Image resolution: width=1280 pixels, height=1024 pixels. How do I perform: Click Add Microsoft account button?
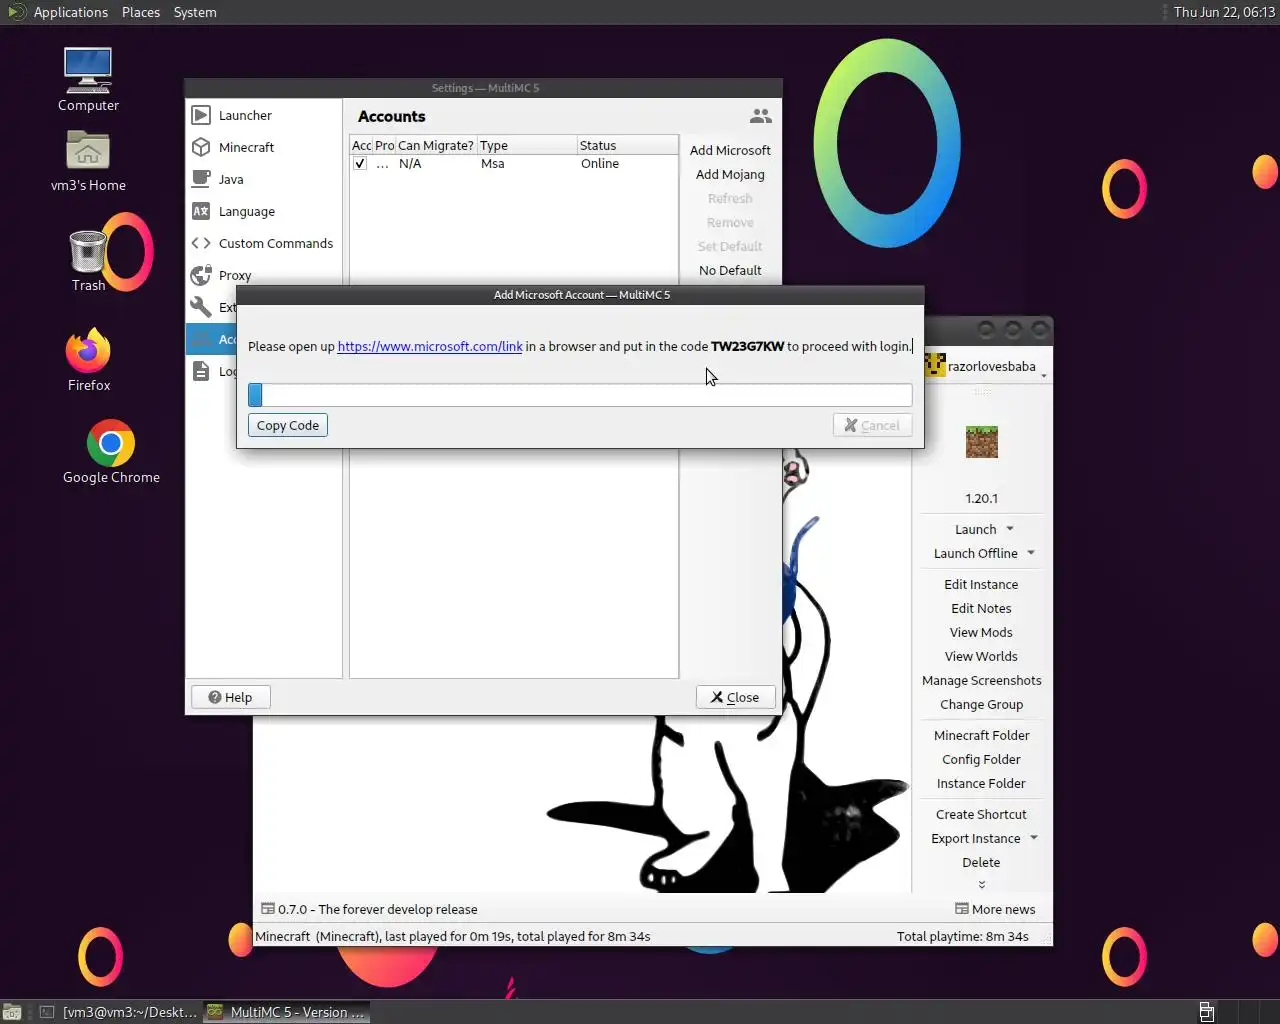(x=730, y=150)
